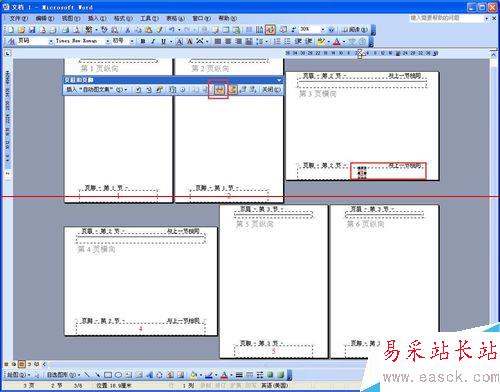Viewport: 500px width, 392px height.
Task: Select the Rectangle drawing tool
Action: pos(108,375)
